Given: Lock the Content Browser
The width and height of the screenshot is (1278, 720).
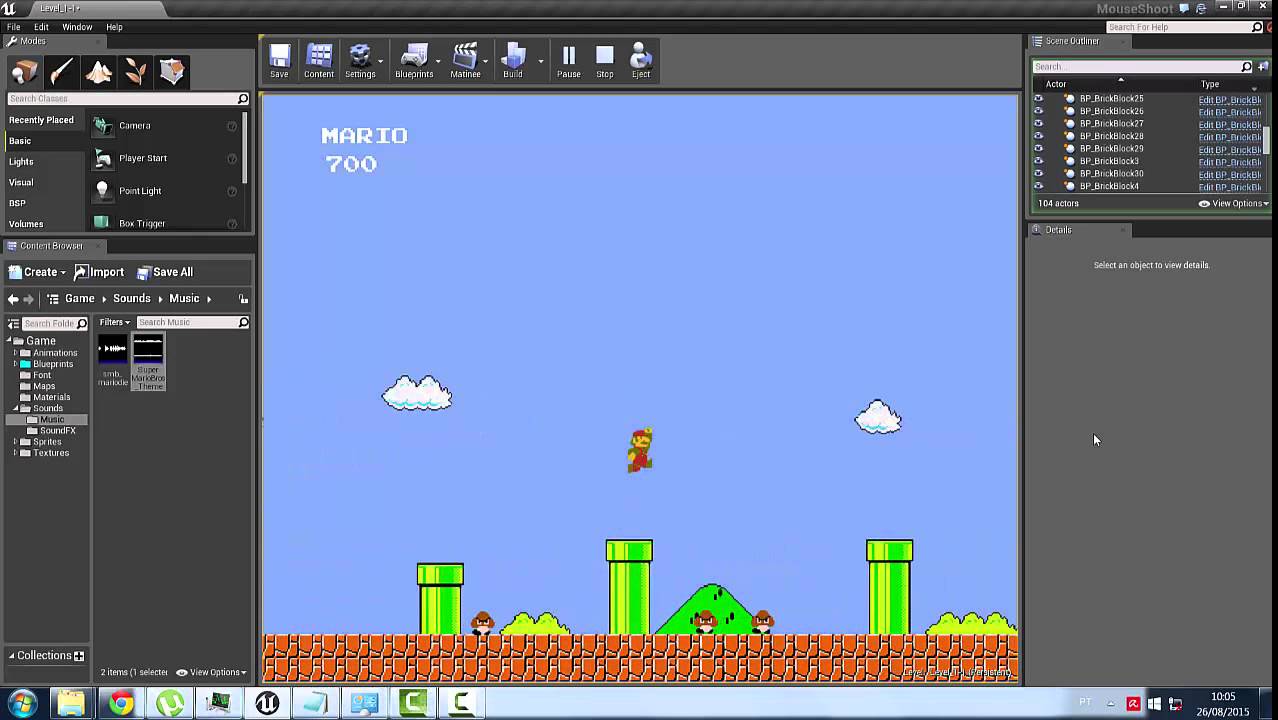Looking at the screenshot, I should coord(243,299).
